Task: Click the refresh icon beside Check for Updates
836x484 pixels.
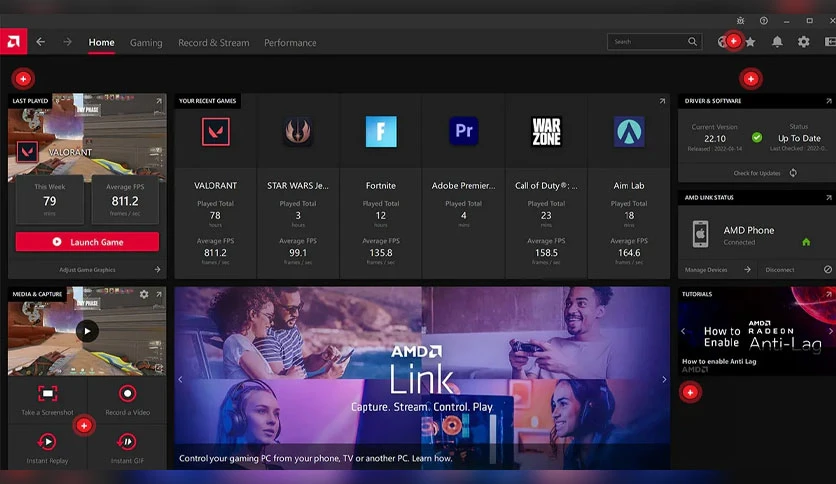Action: tap(793, 173)
